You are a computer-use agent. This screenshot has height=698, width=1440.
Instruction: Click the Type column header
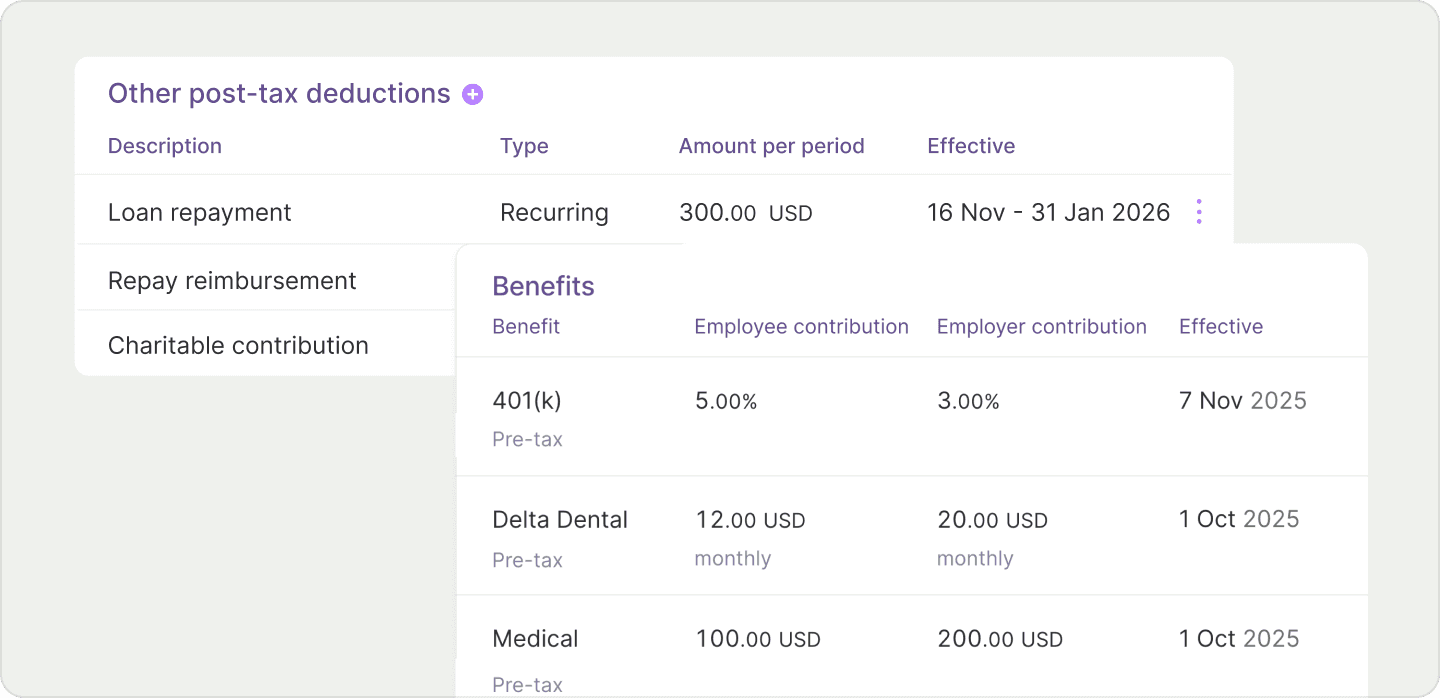[x=524, y=146]
